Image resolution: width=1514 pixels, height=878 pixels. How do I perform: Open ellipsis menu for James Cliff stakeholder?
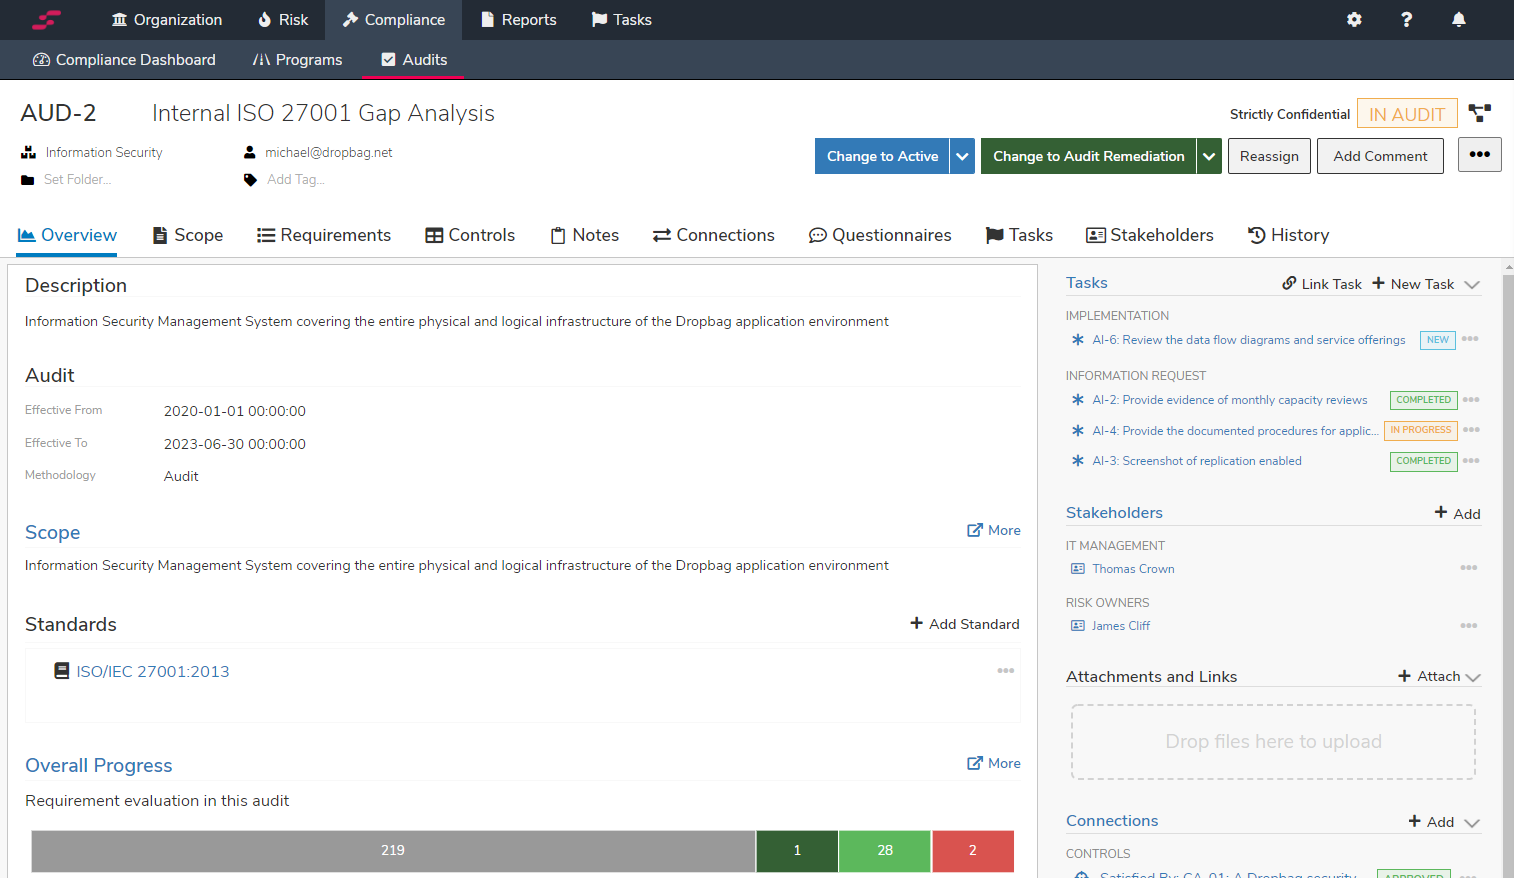point(1469,626)
